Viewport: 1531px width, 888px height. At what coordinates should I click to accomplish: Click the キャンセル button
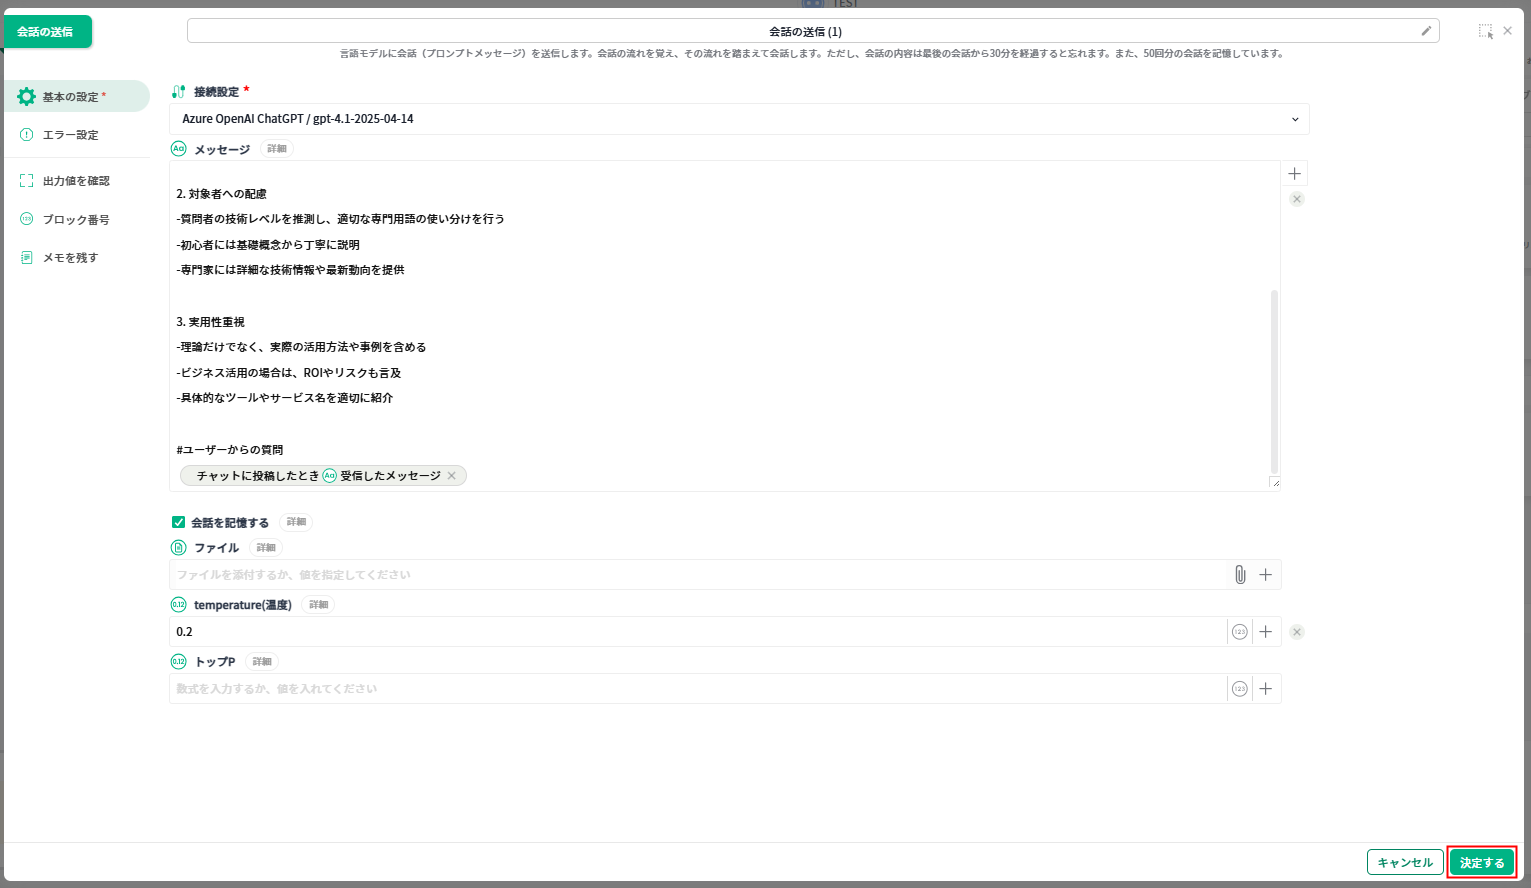pos(1404,863)
